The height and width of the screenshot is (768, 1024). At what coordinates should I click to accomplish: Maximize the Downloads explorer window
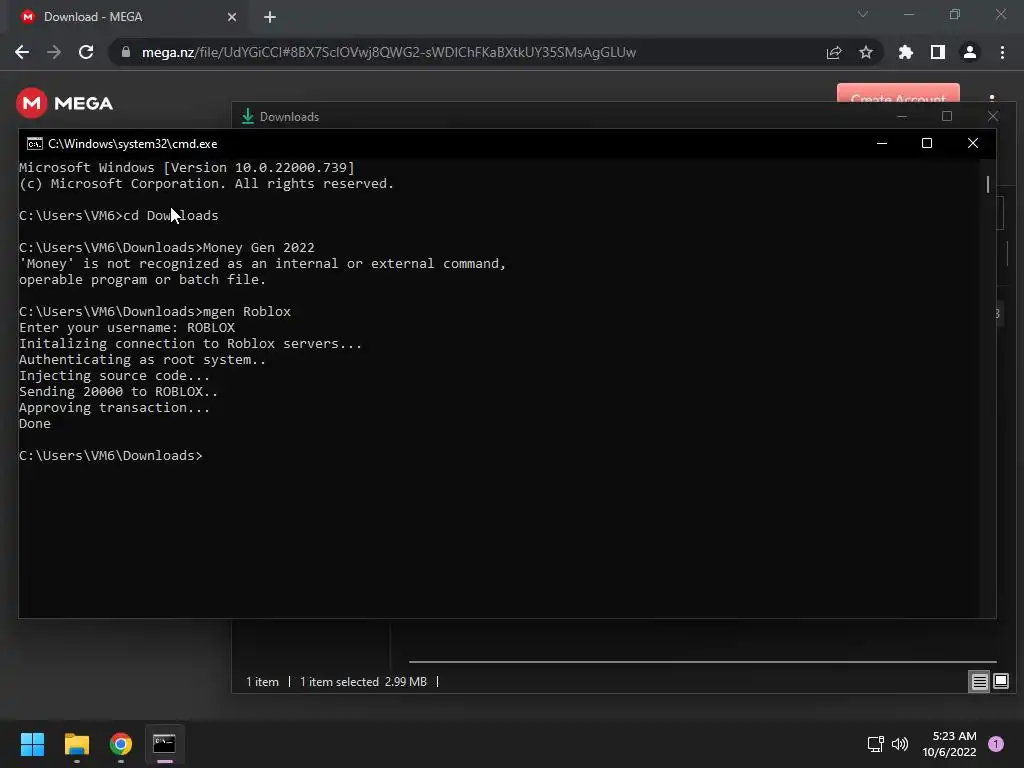947,116
